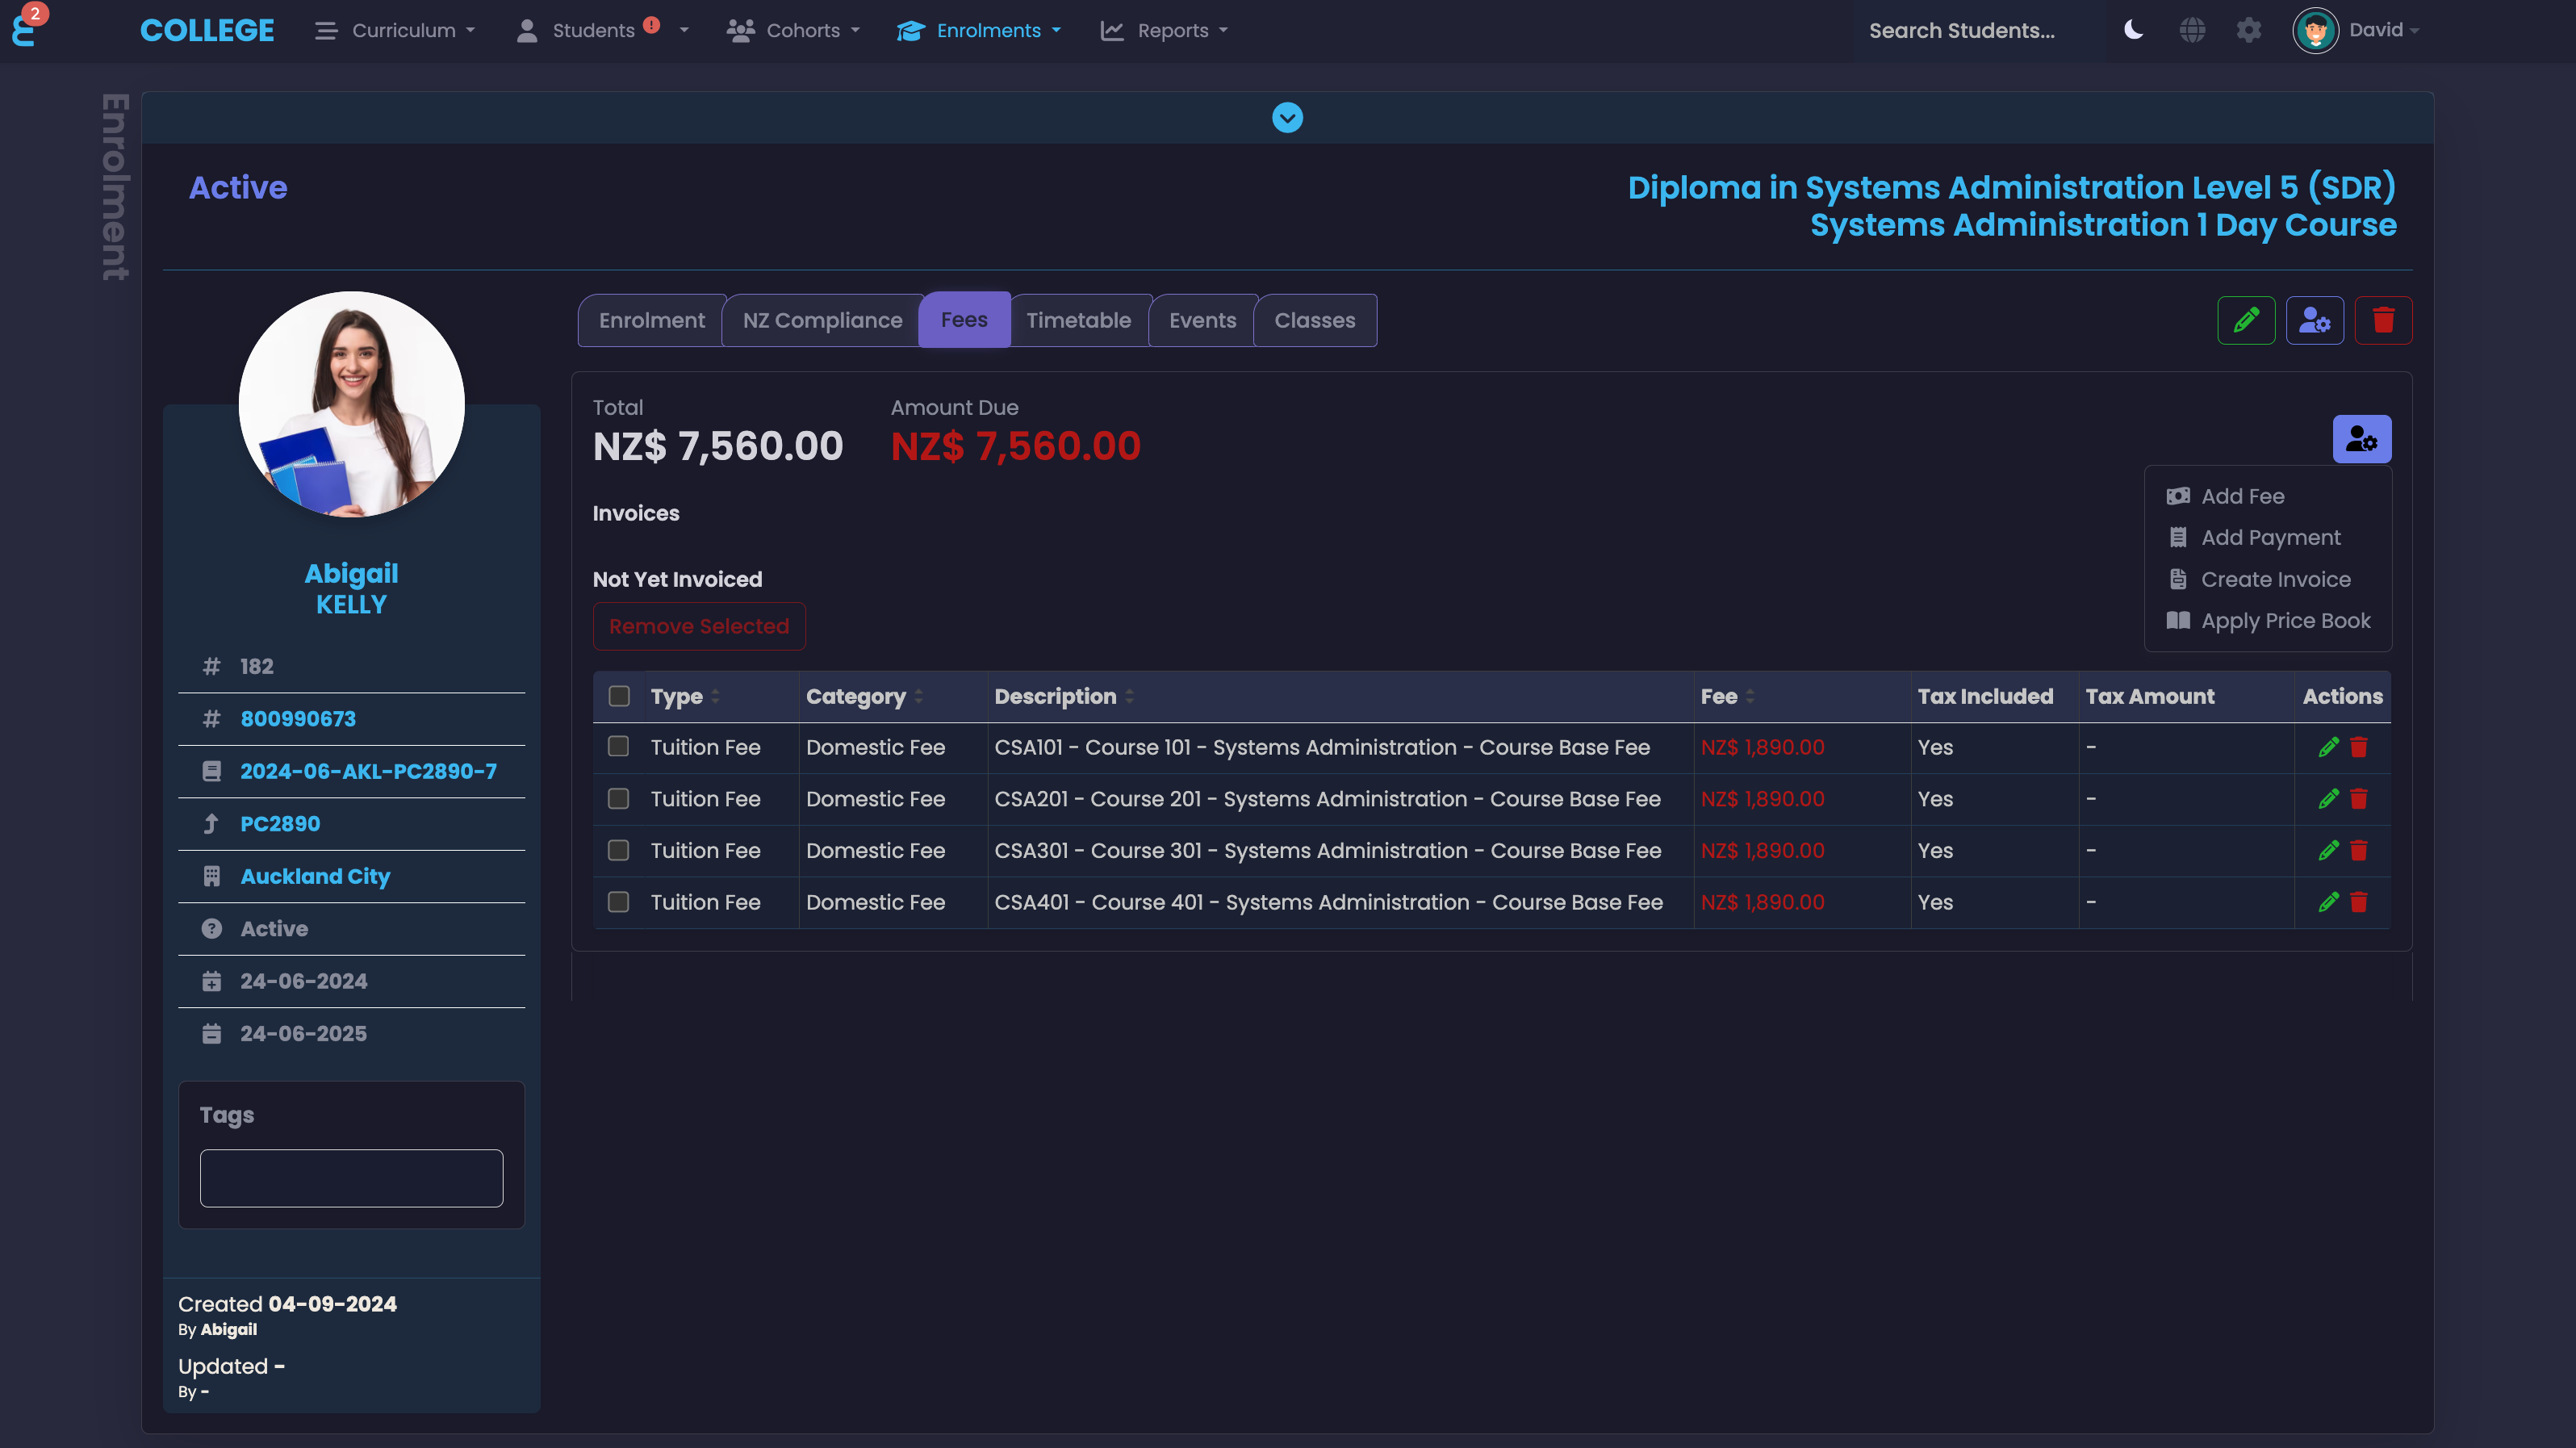
Task: Expand the collapsed panel chevron at top
Action: tap(1287, 118)
